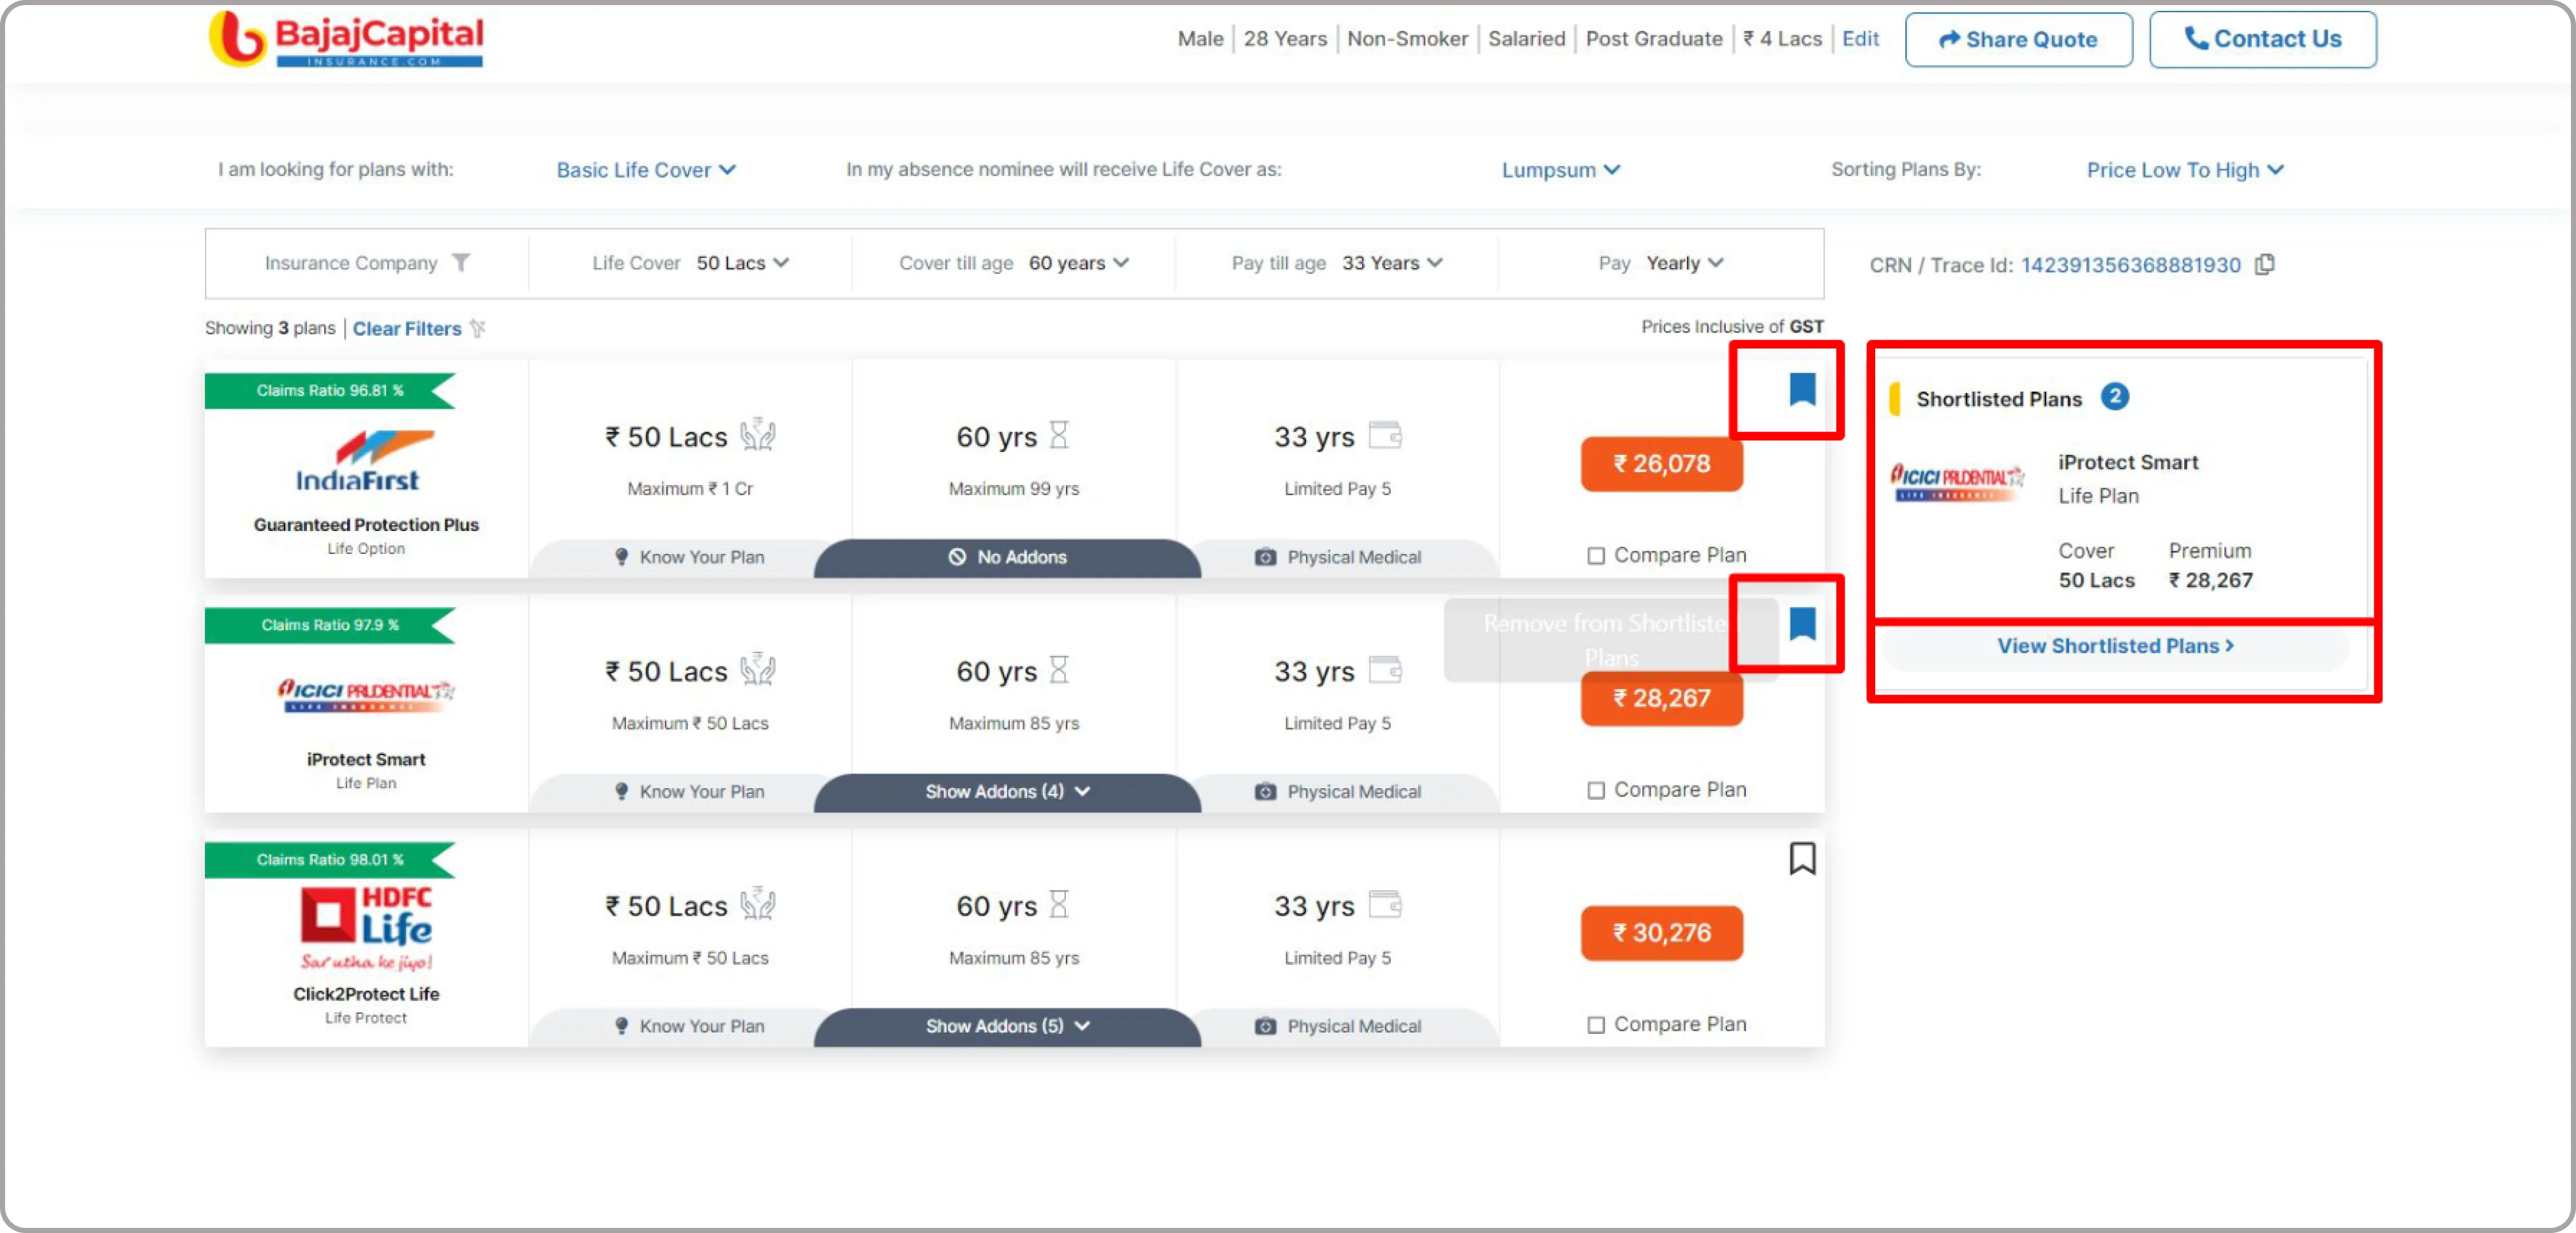Click the Shortlisted Plans heading
Viewport: 2576px width, 1233px height.
tap(1998, 399)
